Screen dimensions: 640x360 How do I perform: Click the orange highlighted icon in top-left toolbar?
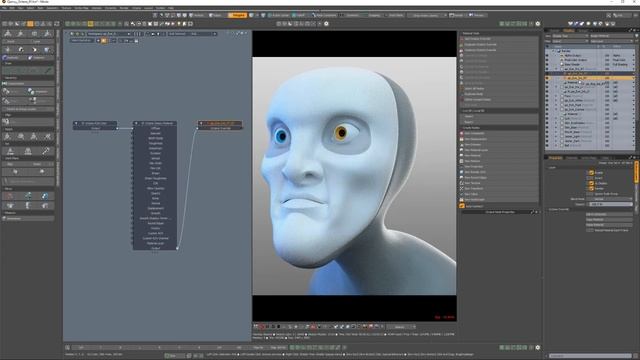(x=30, y=24)
